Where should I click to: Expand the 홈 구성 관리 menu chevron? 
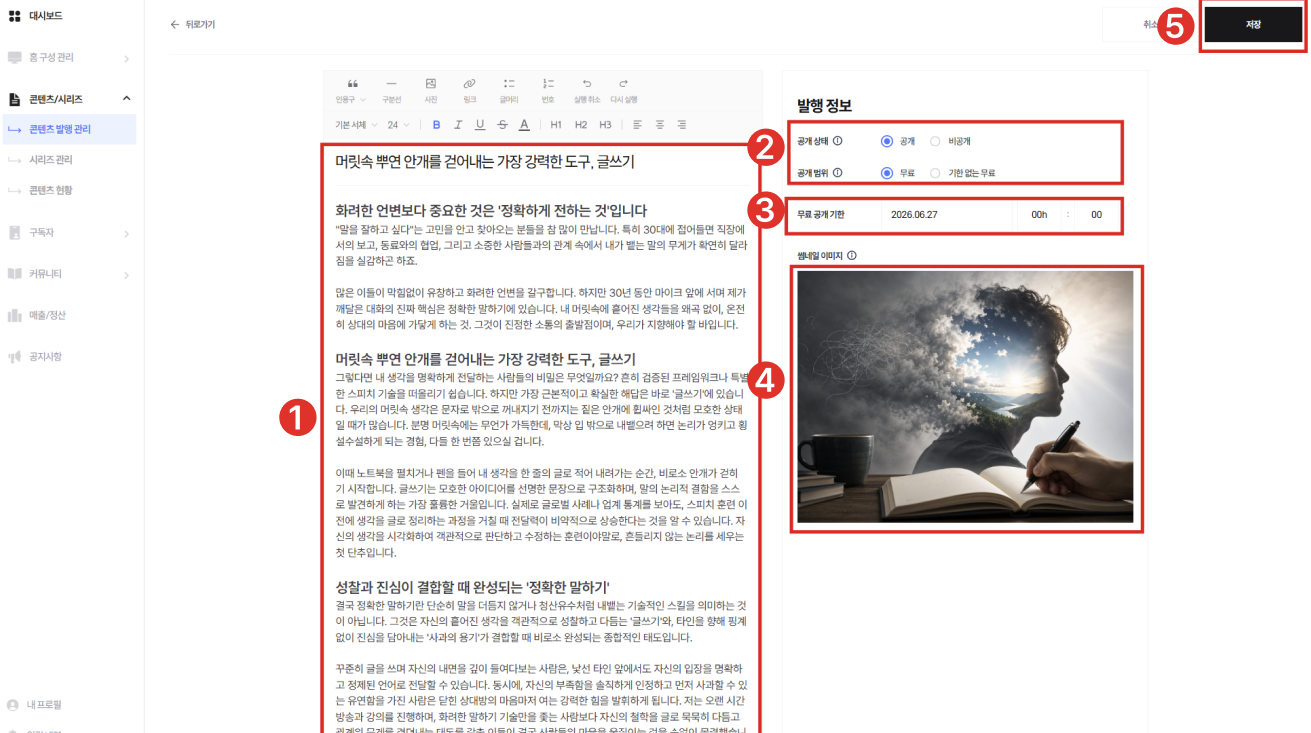coord(127,59)
